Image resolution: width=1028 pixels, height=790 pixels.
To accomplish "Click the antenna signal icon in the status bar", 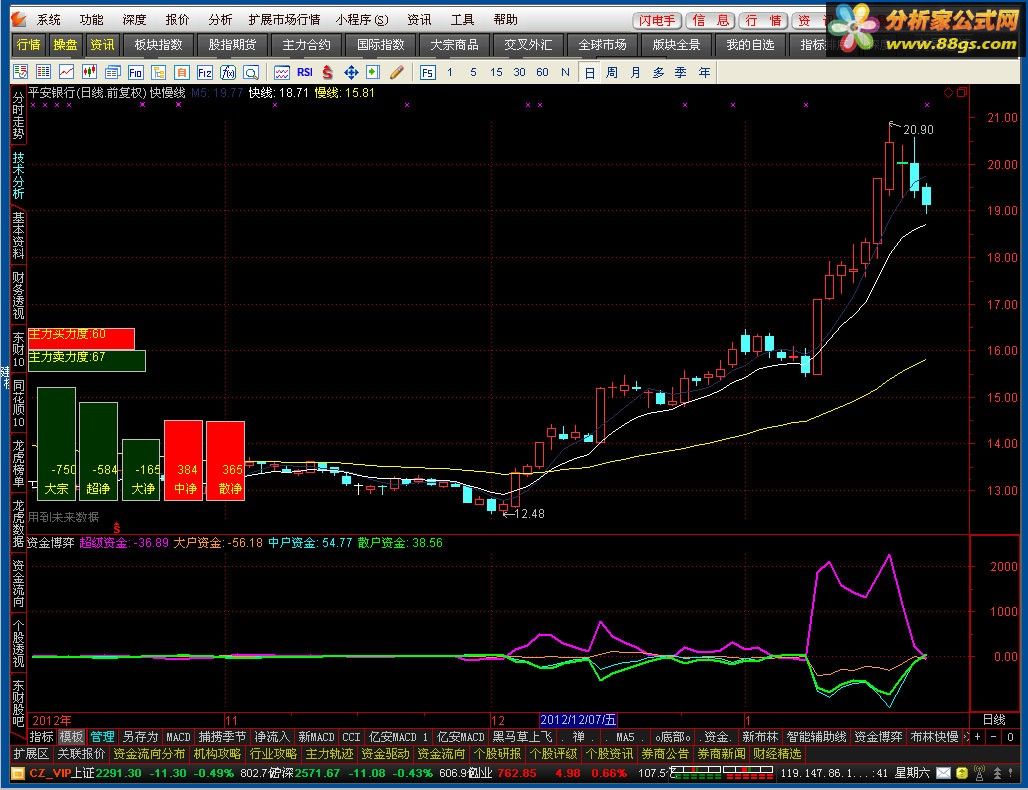I will [x=979, y=773].
